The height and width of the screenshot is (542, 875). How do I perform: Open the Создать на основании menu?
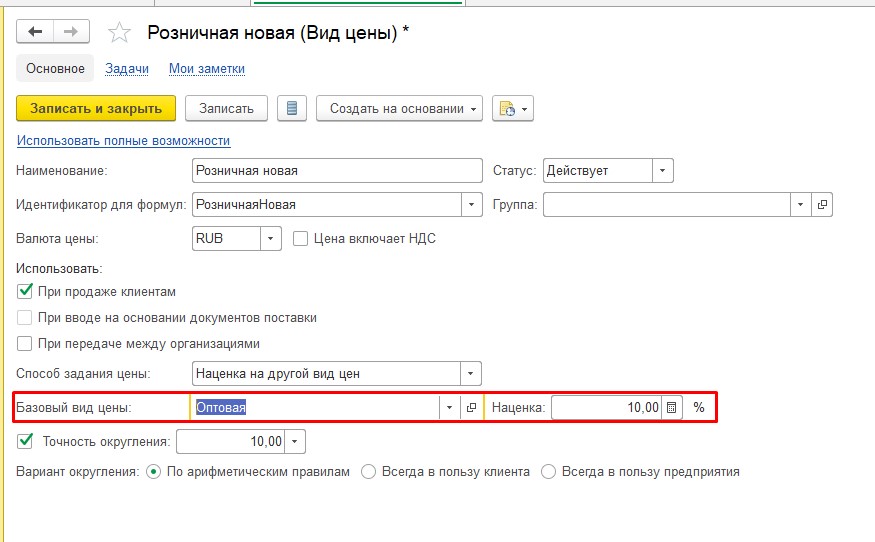[x=399, y=108]
